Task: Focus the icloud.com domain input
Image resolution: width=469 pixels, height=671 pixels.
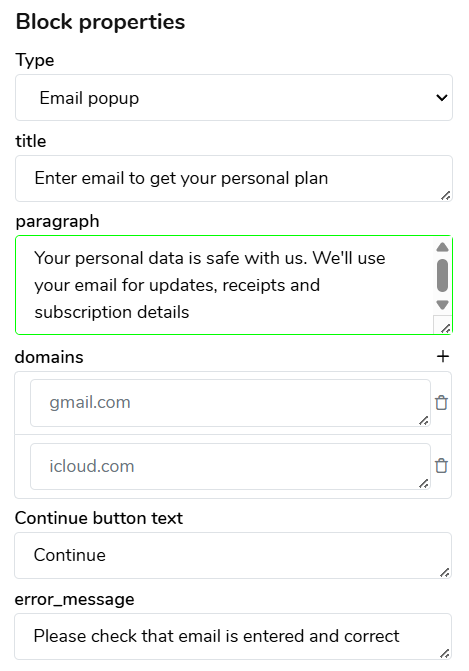Action: coord(230,466)
